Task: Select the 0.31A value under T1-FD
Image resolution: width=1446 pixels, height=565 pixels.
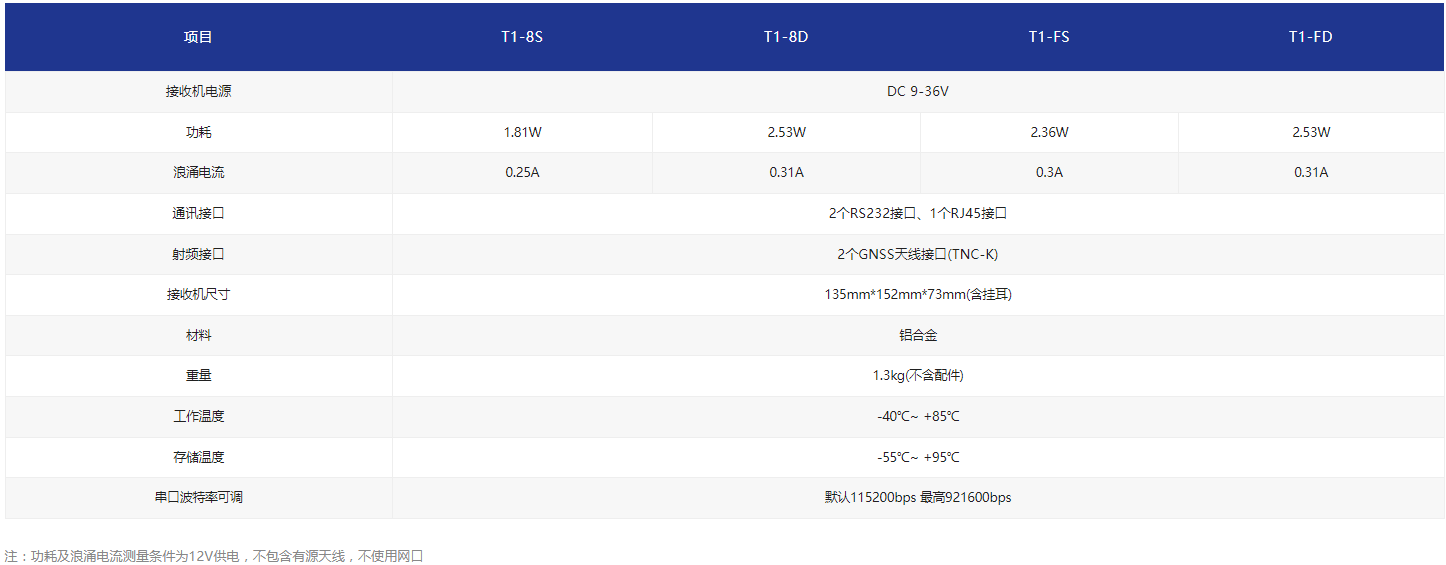Action: 1311,172
